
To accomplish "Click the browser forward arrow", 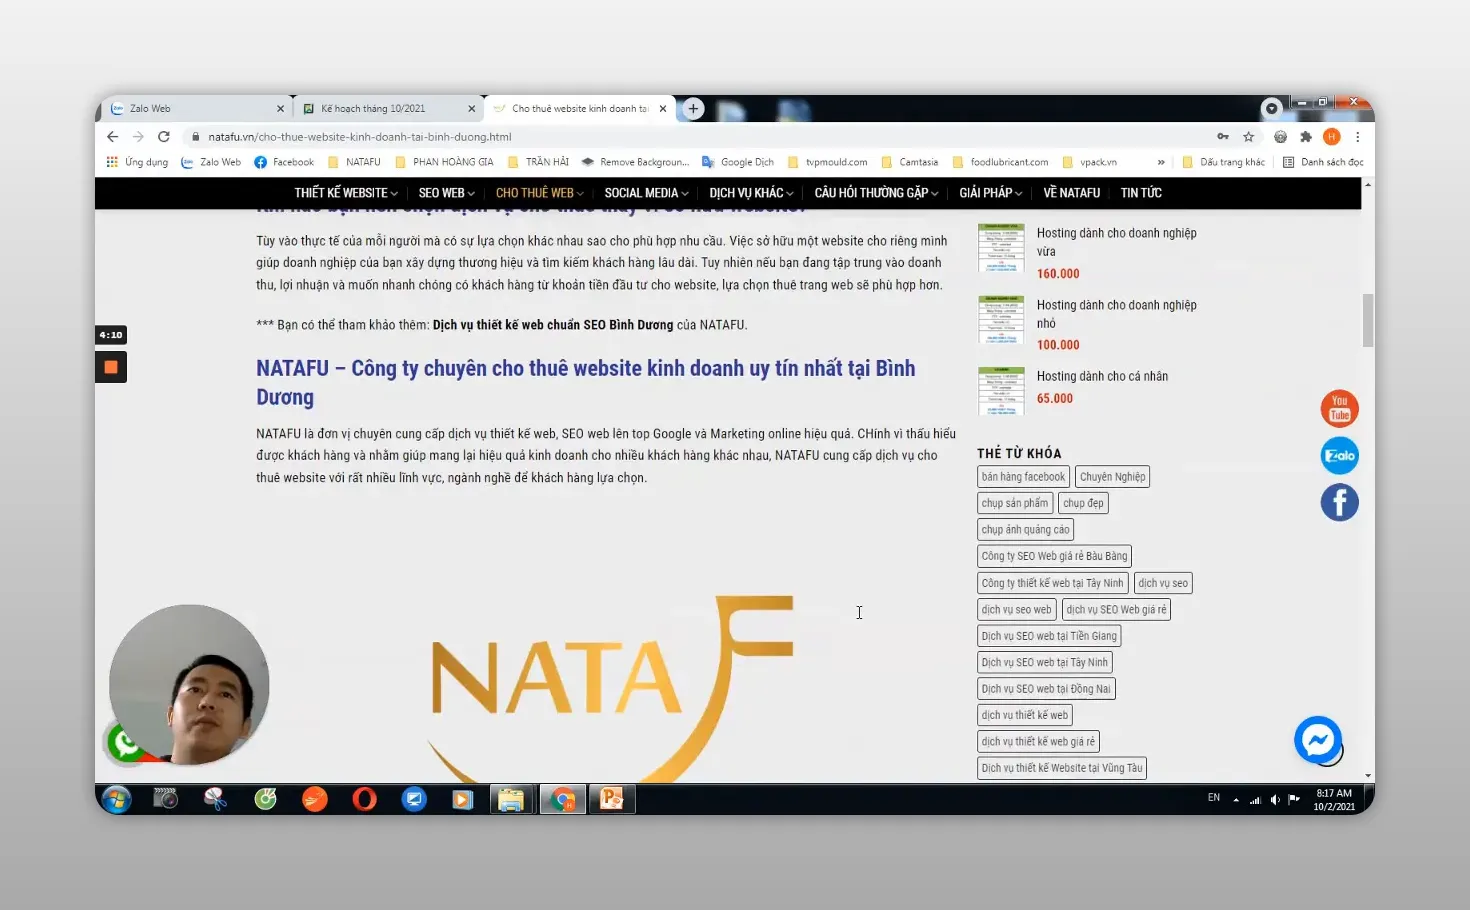I will click(x=138, y=137).
